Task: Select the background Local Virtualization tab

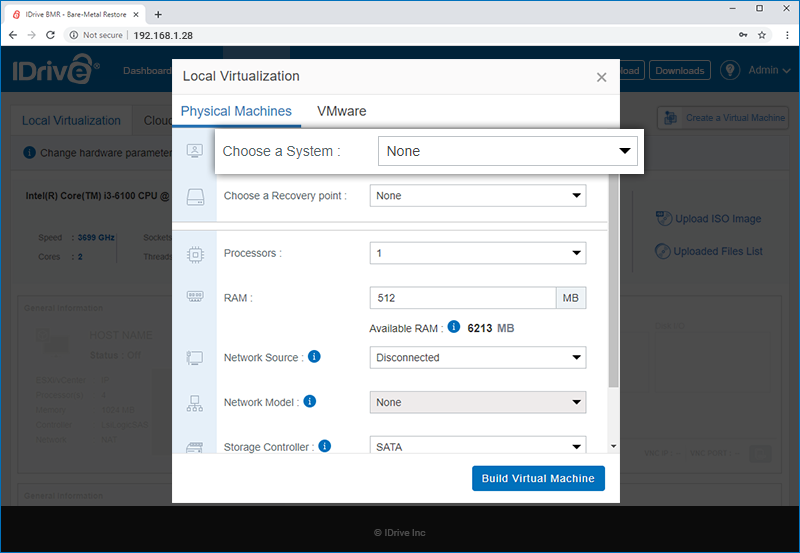Action: [71, 121]
